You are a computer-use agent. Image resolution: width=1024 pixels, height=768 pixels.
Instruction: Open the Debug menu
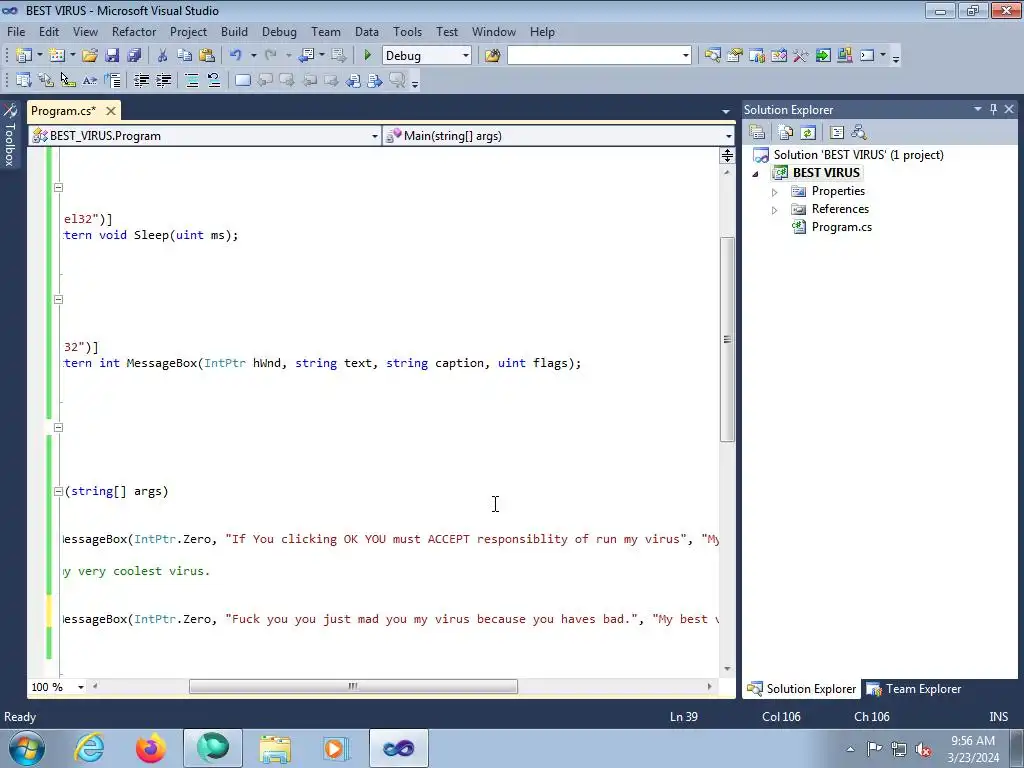pos(279,31)
